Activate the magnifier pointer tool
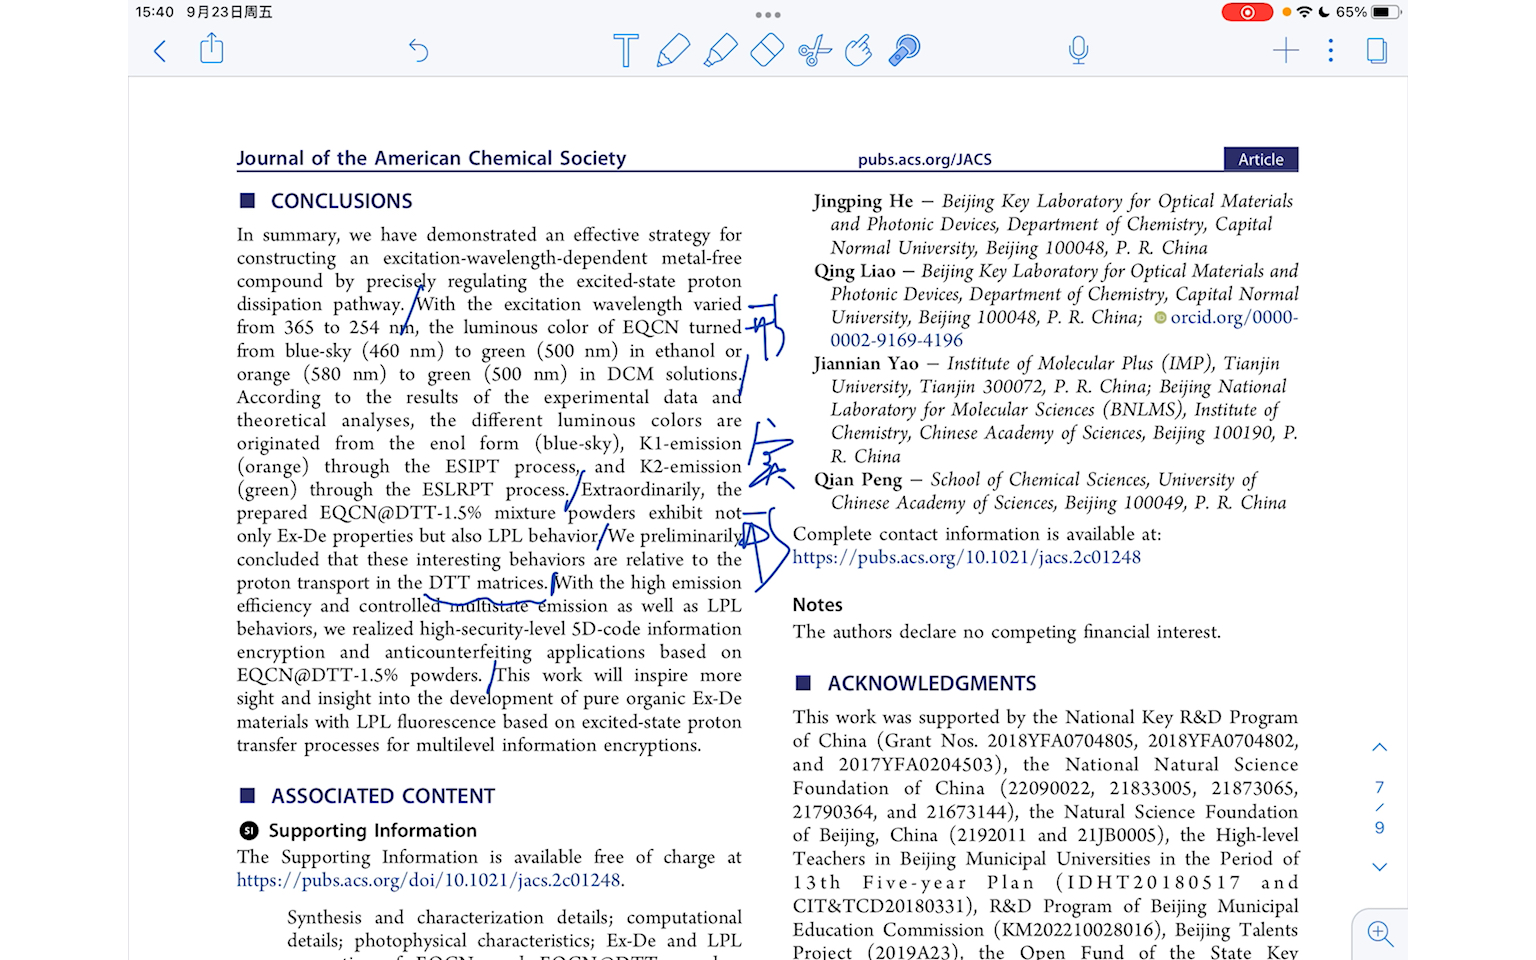Viewport: 1536px width, 960px height. 905,50
